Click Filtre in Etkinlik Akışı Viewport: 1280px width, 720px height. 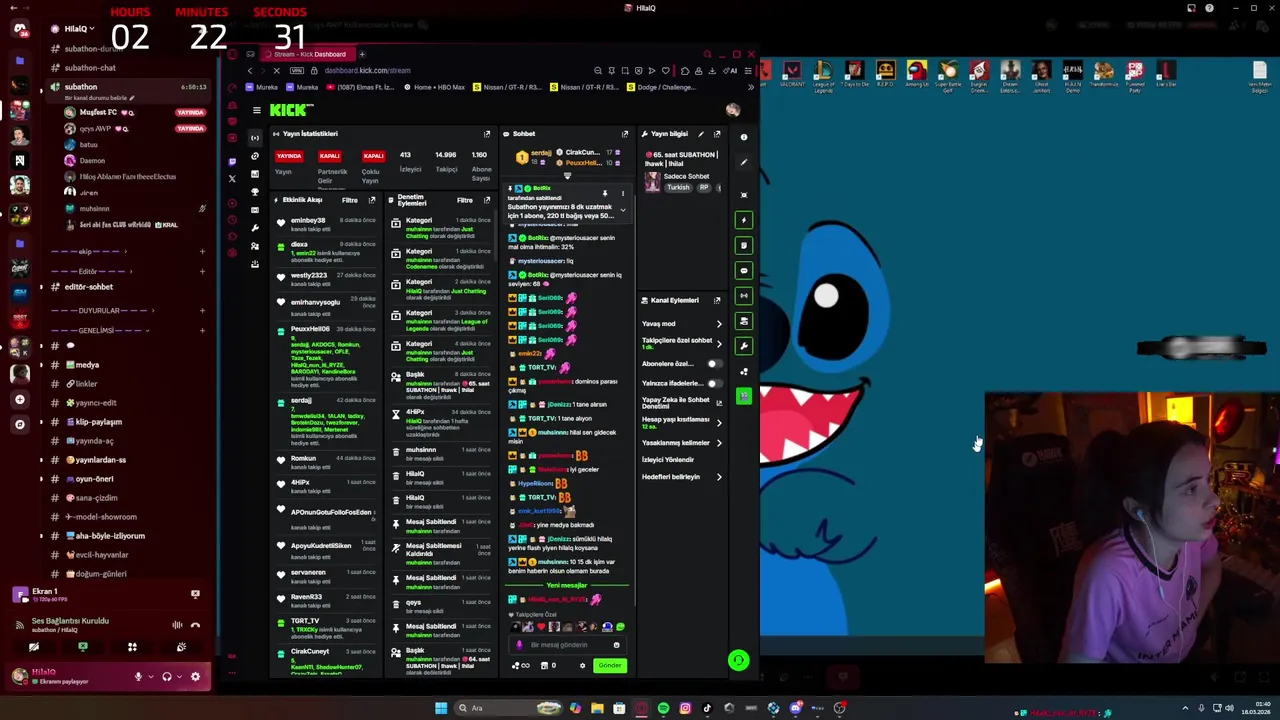350,200
